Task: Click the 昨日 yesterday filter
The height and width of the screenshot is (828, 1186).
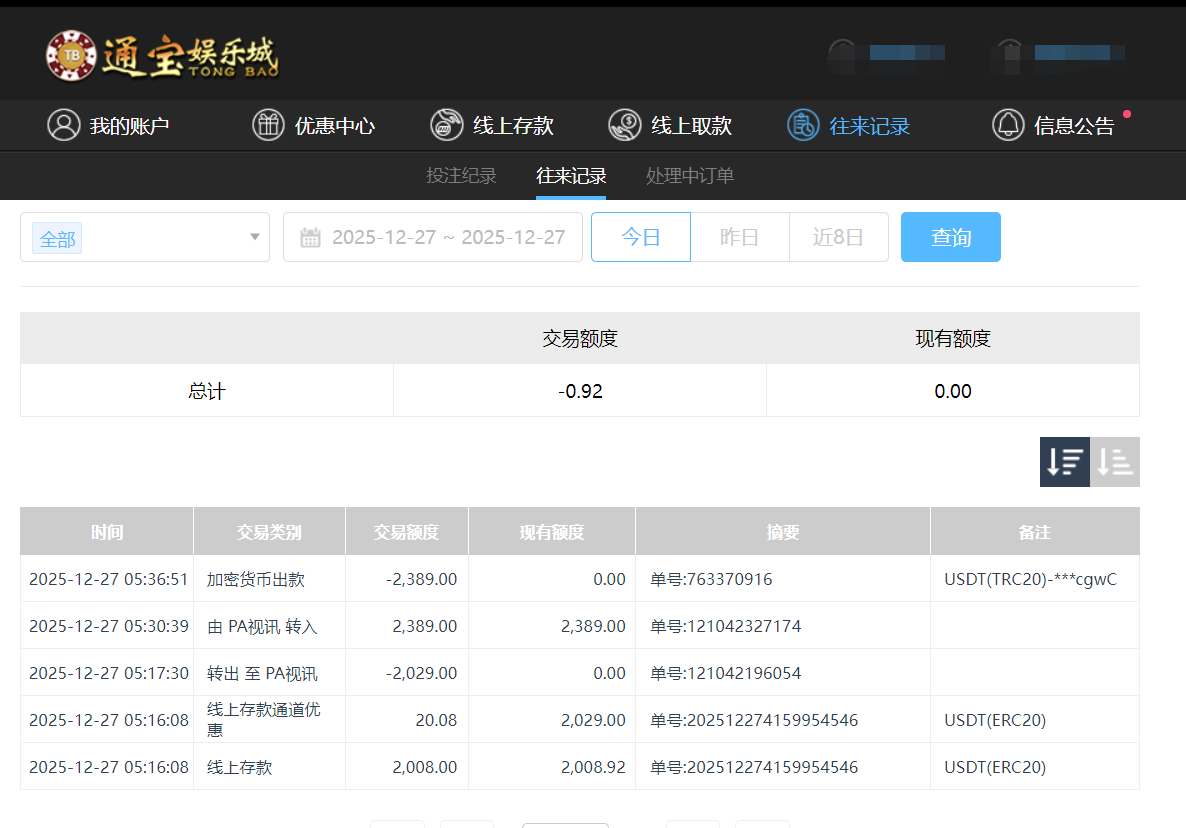Action: click(740, 237)
